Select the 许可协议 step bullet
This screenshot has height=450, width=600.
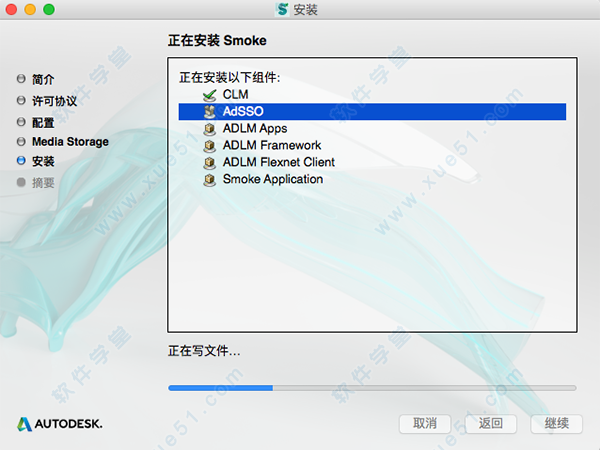(x=21, y=100)
